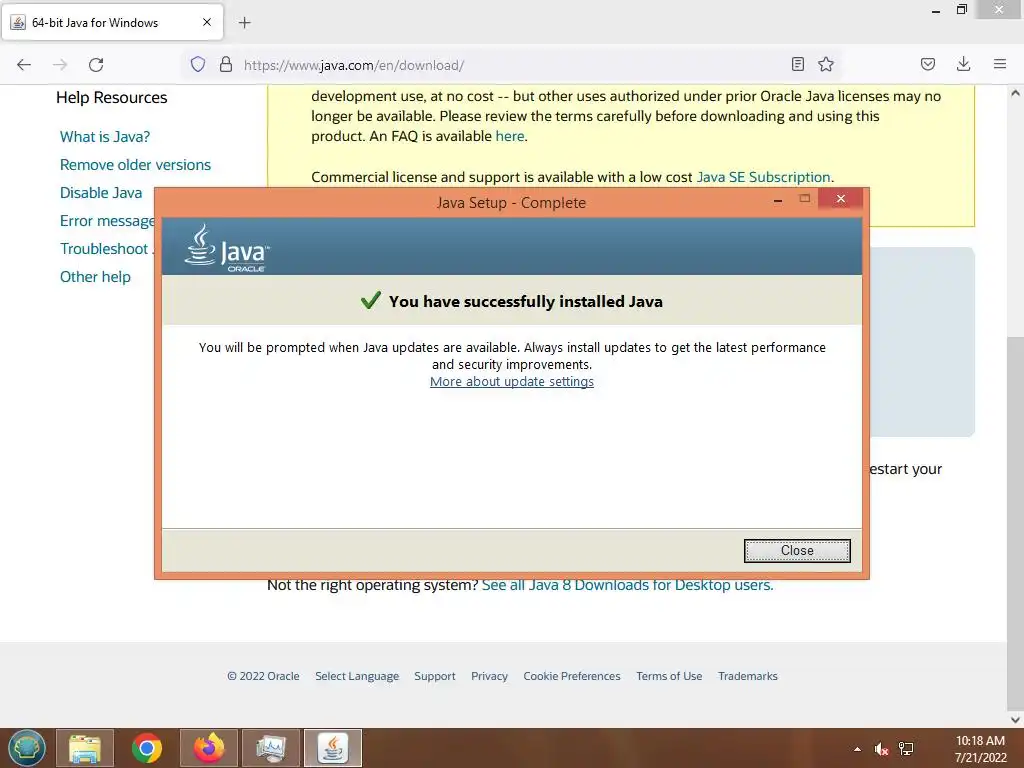This screenshot has height=768, width=1024.
Task: Open Disable Java help link
Action: [x=101, y=193]
